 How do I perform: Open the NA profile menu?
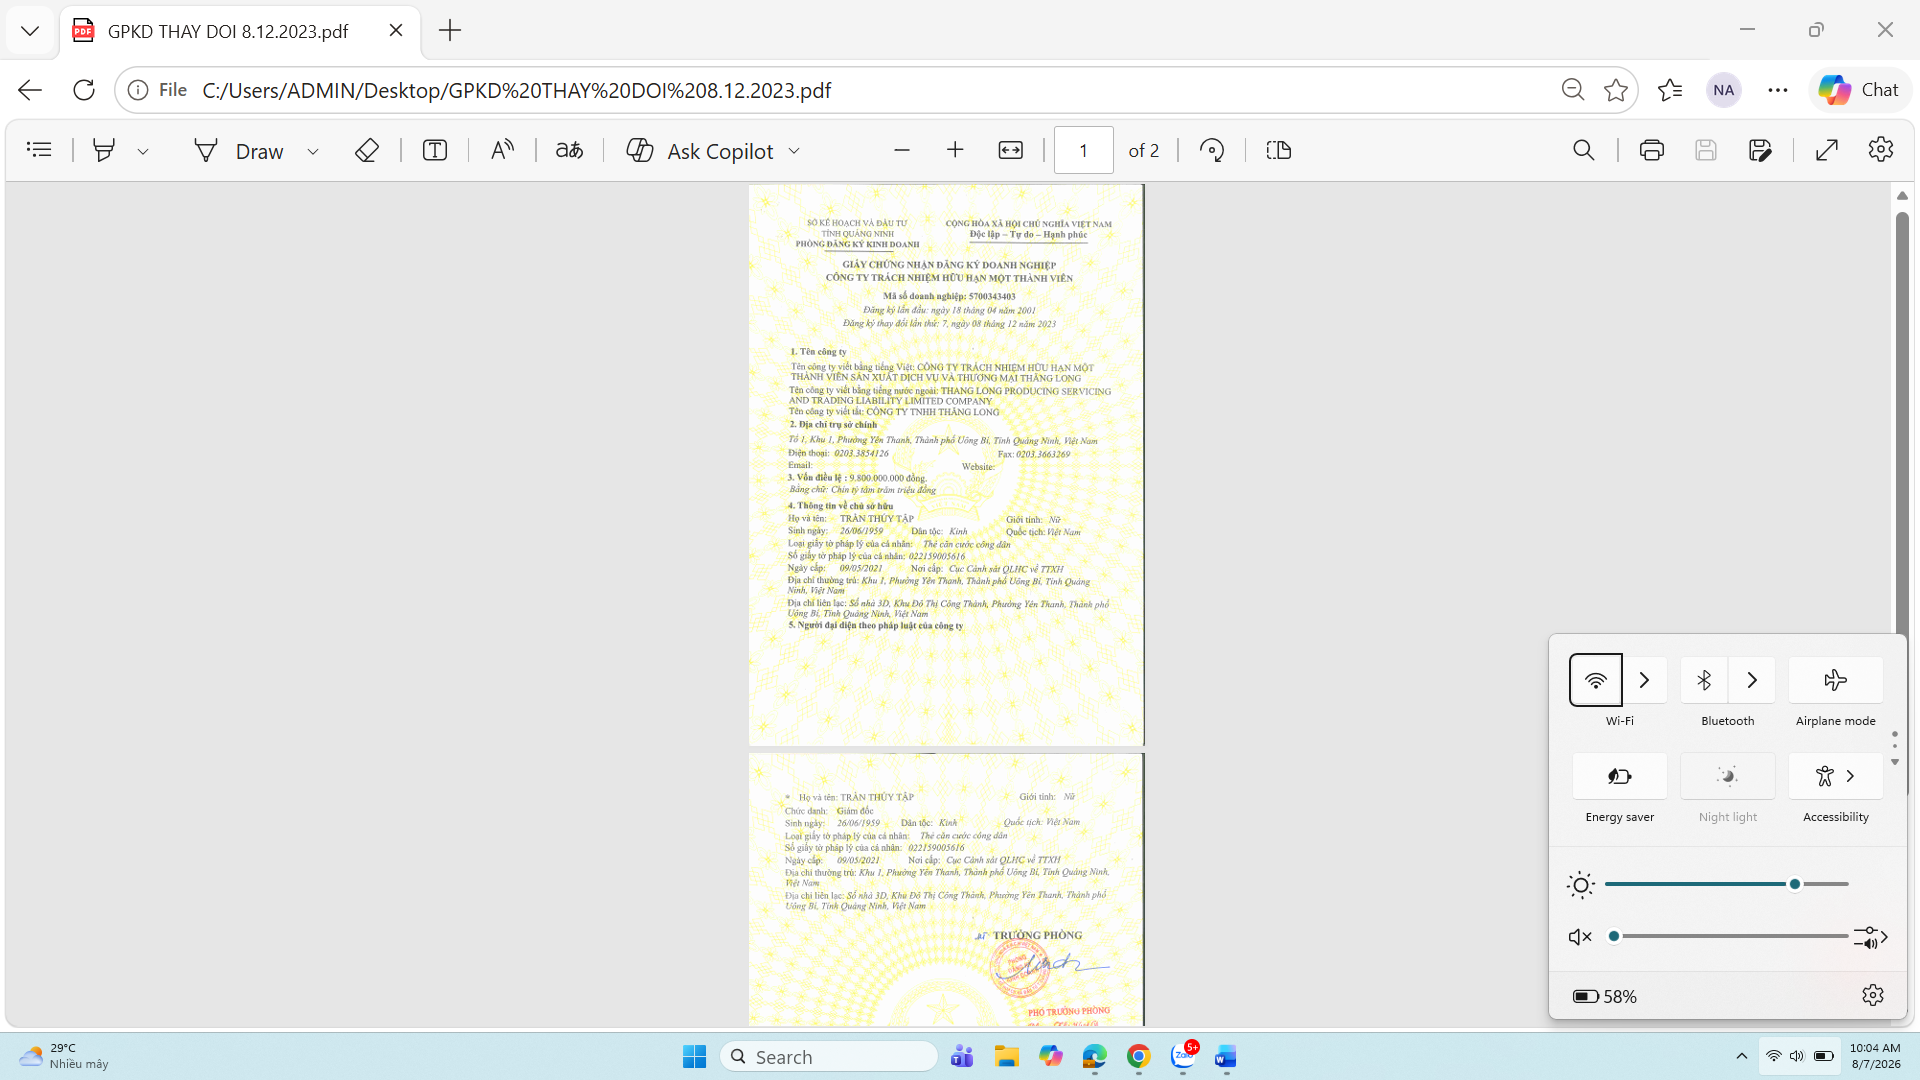coord(1724,90)
